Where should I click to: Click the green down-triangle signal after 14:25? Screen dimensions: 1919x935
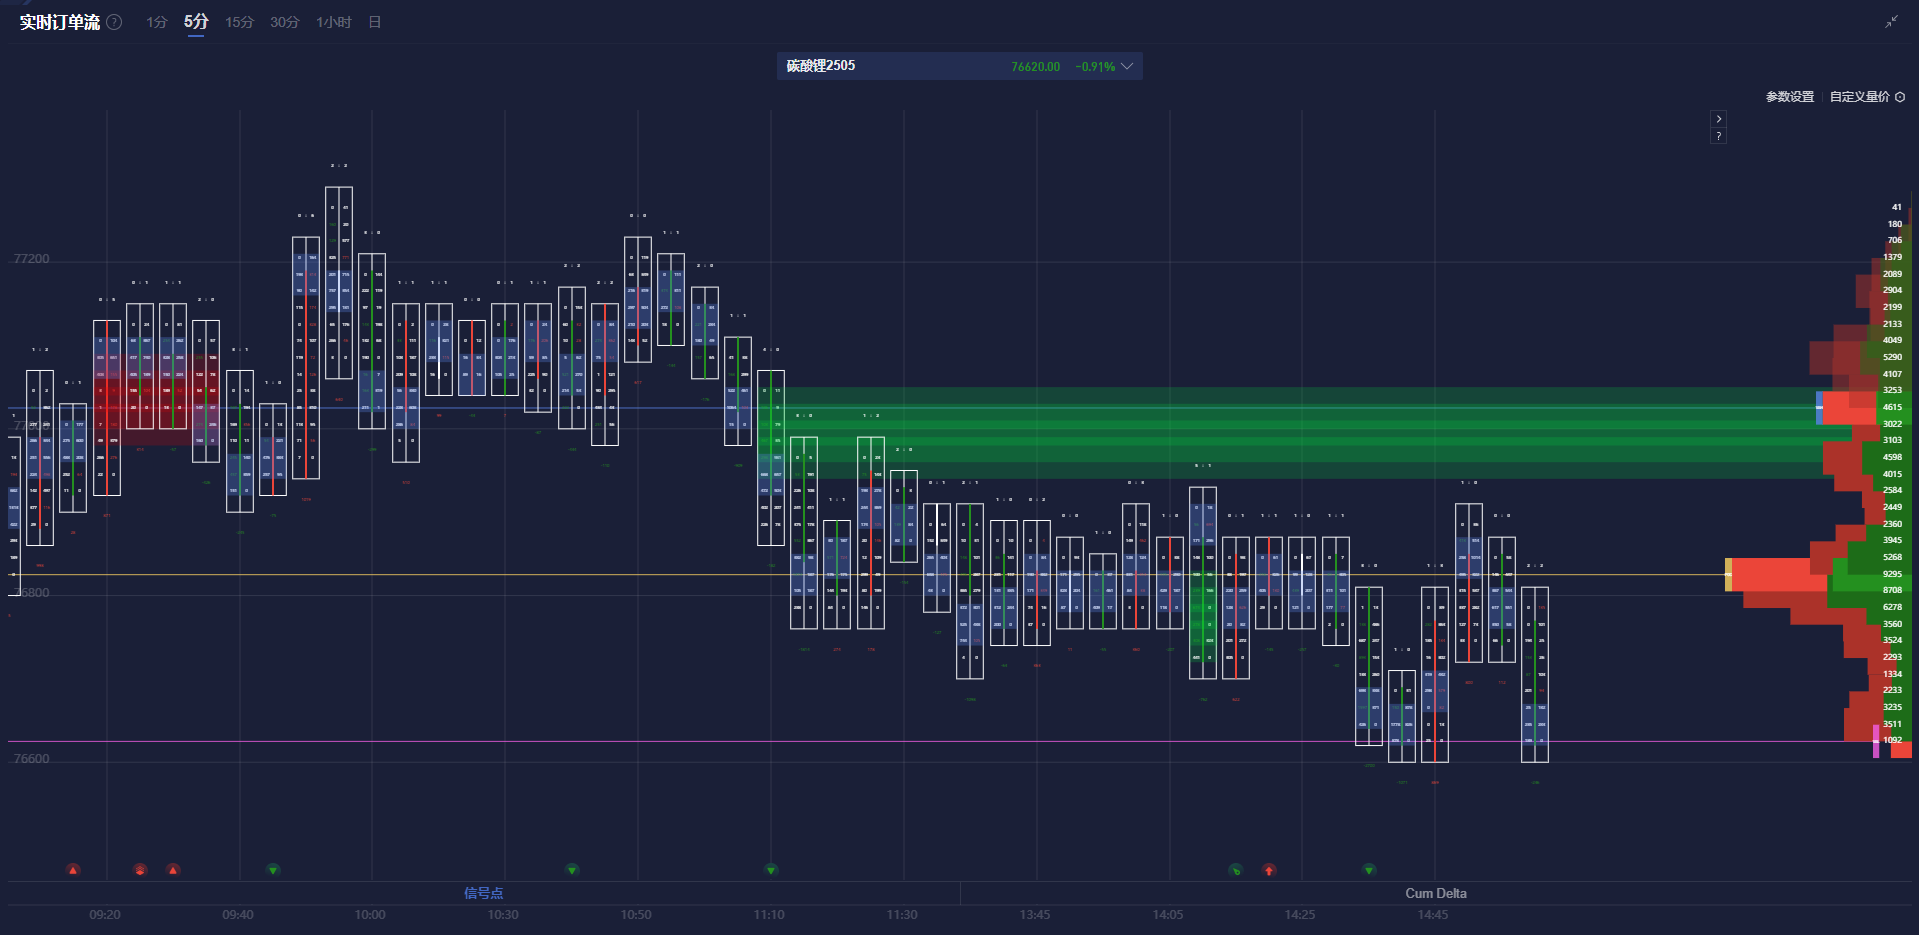[1369, 870]
